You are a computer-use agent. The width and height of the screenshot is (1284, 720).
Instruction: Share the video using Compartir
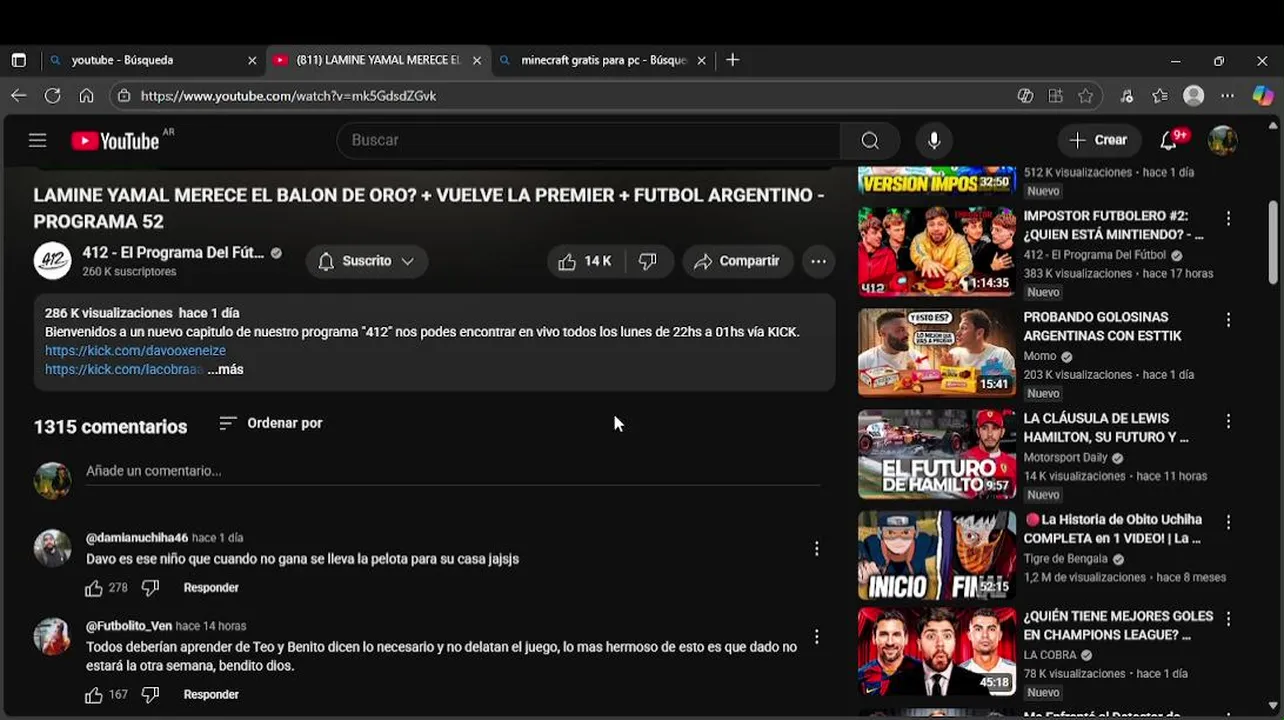(x=738, y=261)
